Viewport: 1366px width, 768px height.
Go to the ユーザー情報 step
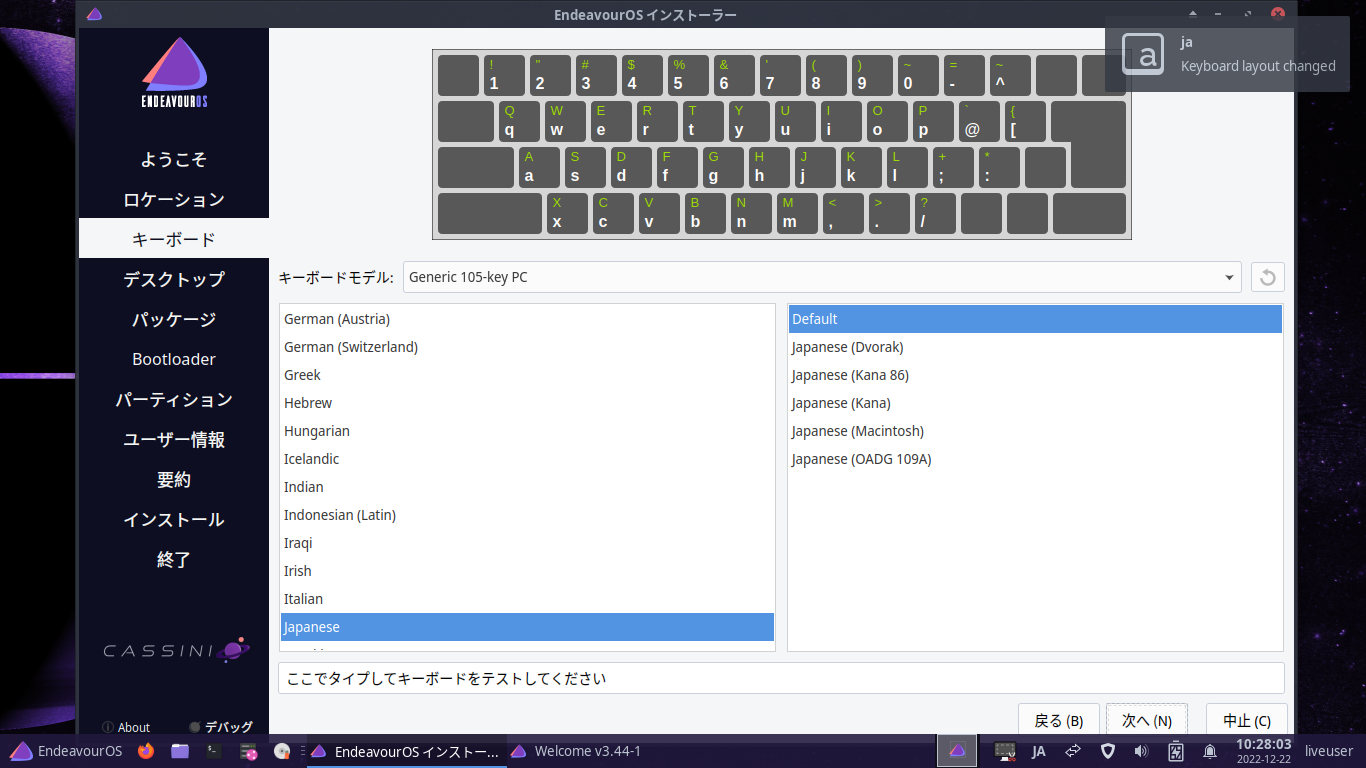pos(174,439)
